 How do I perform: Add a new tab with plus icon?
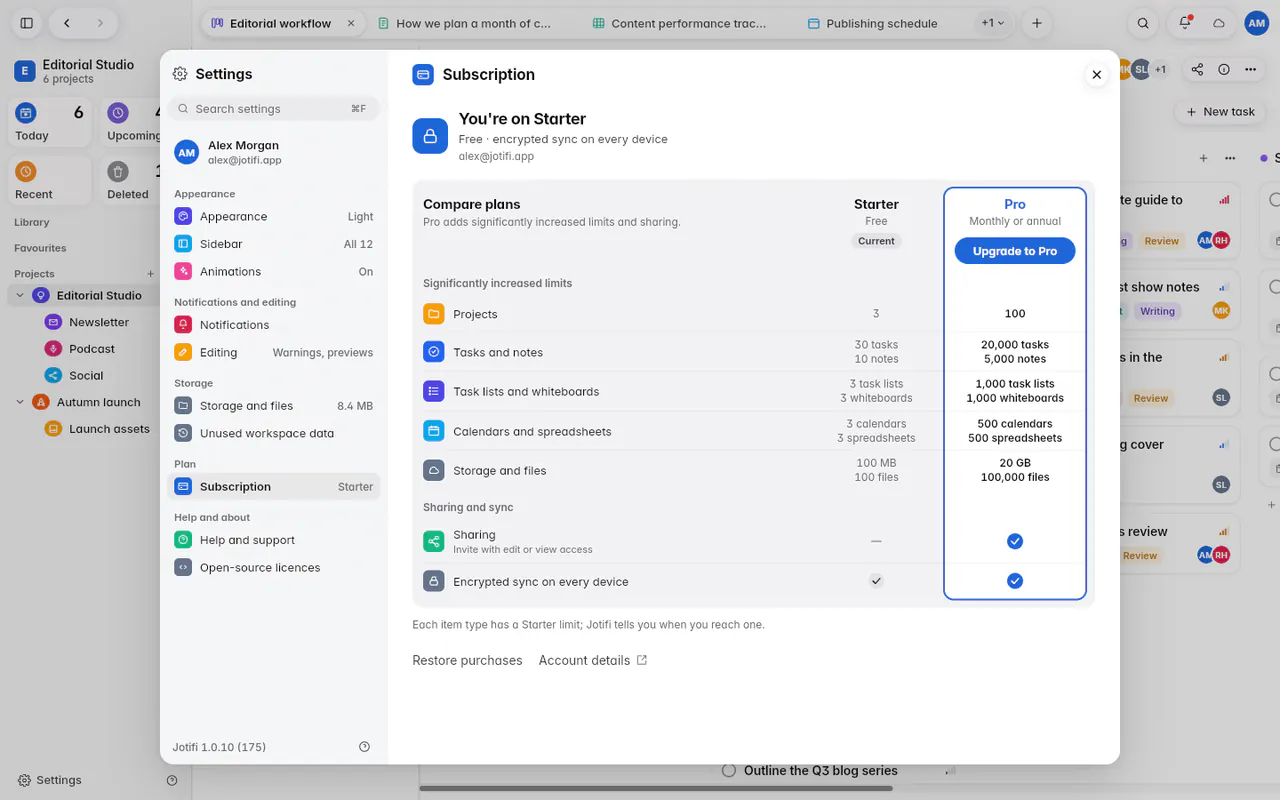[1037, 23]
